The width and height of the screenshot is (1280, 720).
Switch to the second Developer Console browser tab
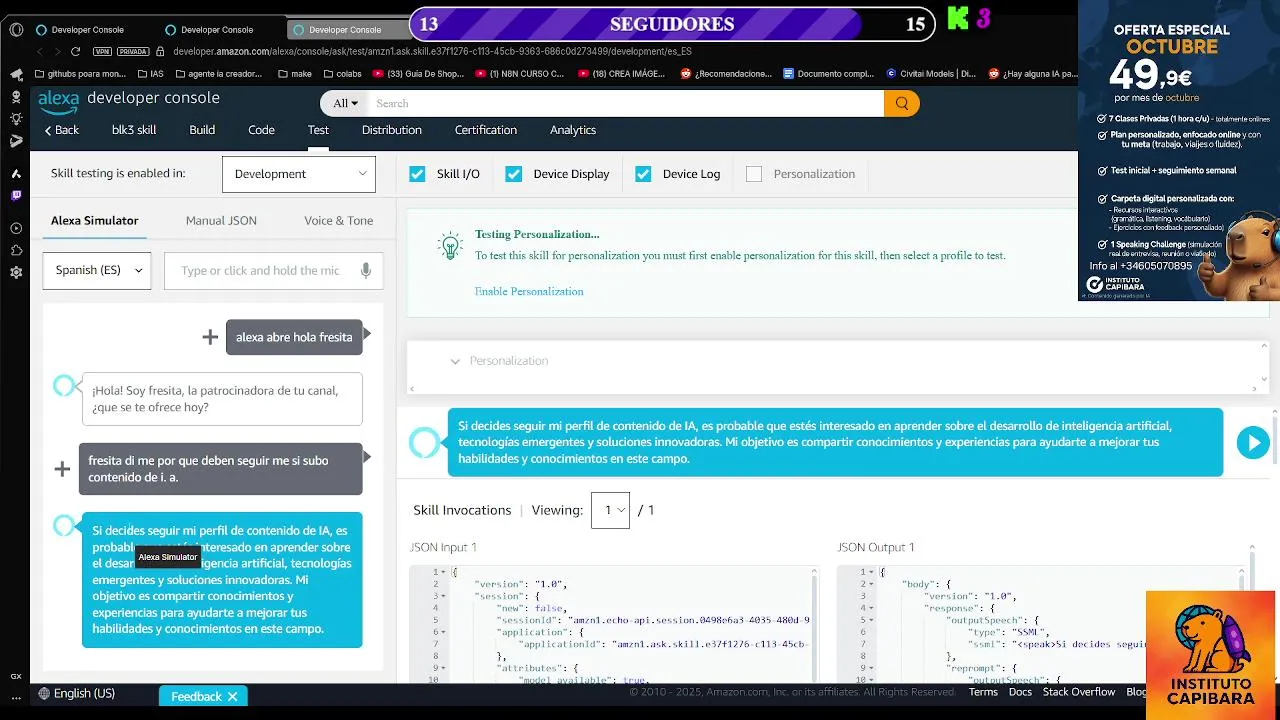point(218,30)
